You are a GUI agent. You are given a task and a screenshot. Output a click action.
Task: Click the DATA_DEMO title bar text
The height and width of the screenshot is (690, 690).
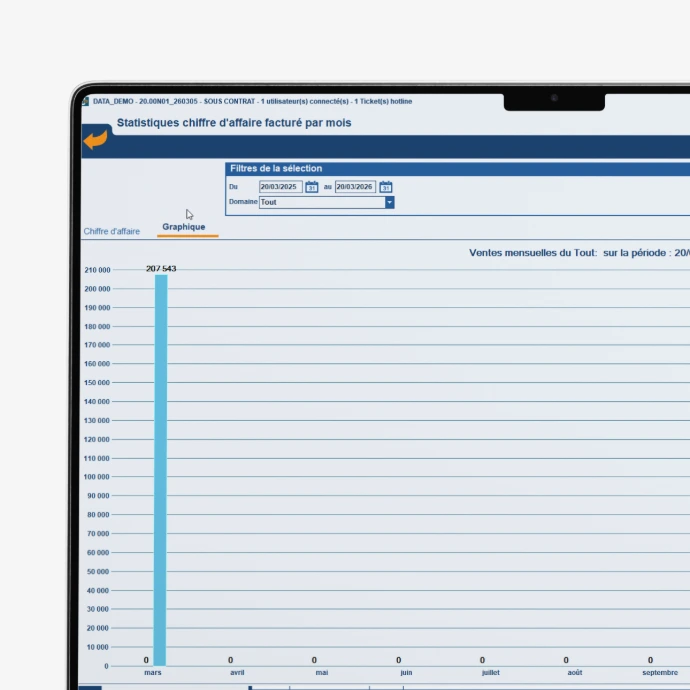tap(253, 101)
